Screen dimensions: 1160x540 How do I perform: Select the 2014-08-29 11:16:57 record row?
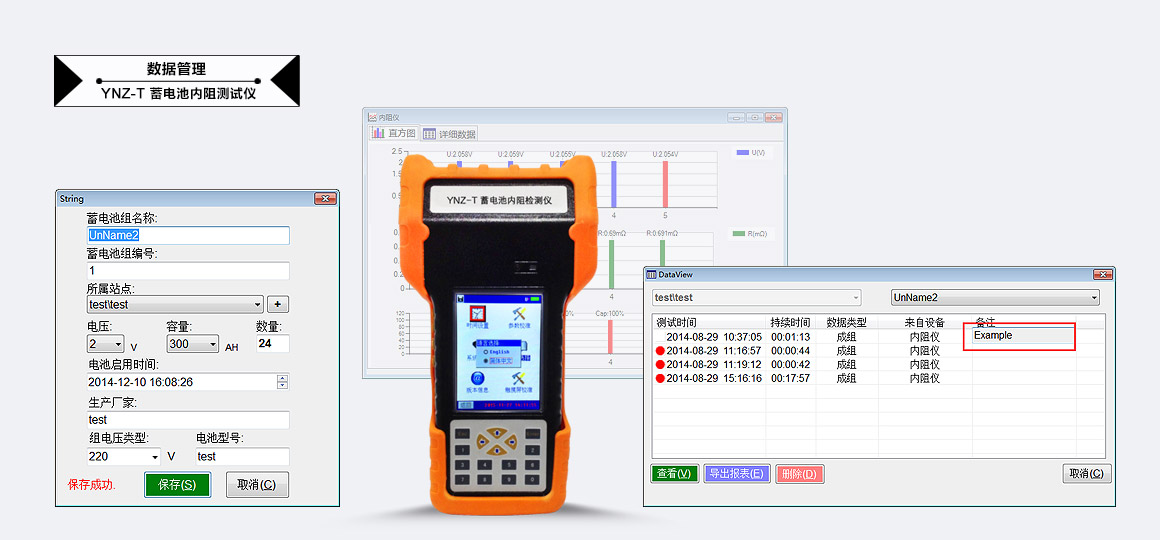(878, 351)
